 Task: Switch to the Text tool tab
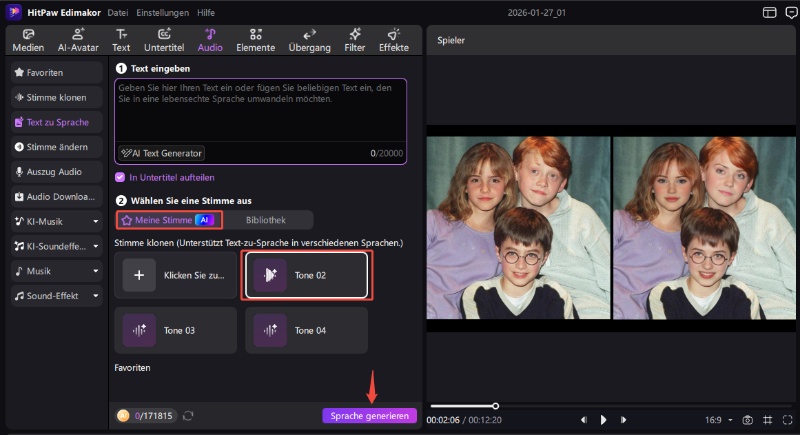[121, 40]
